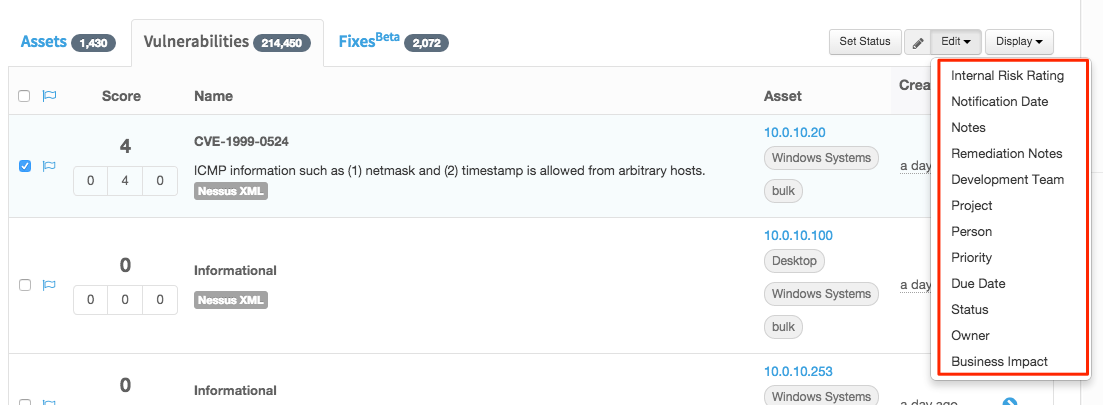Image resolution: width=1103 pixels, height=405 pixels.
Task: Select Remediation Notes menu entry
Action: tap(1007, 154)
